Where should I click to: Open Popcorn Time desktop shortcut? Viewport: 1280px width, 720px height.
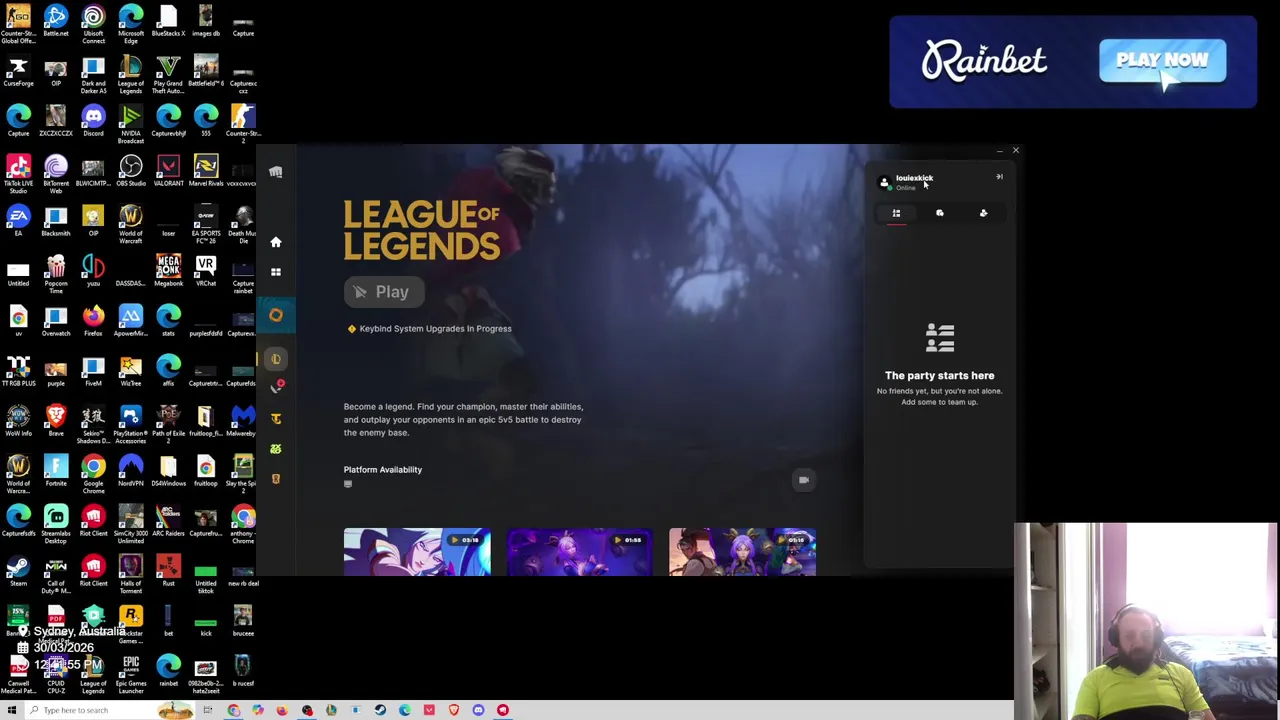point(56,274)
